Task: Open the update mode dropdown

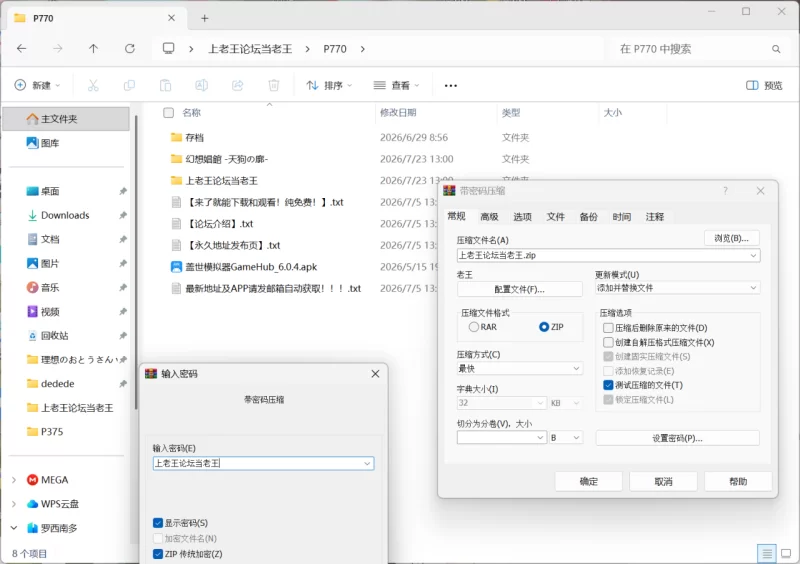Action: tap(753, 288)
